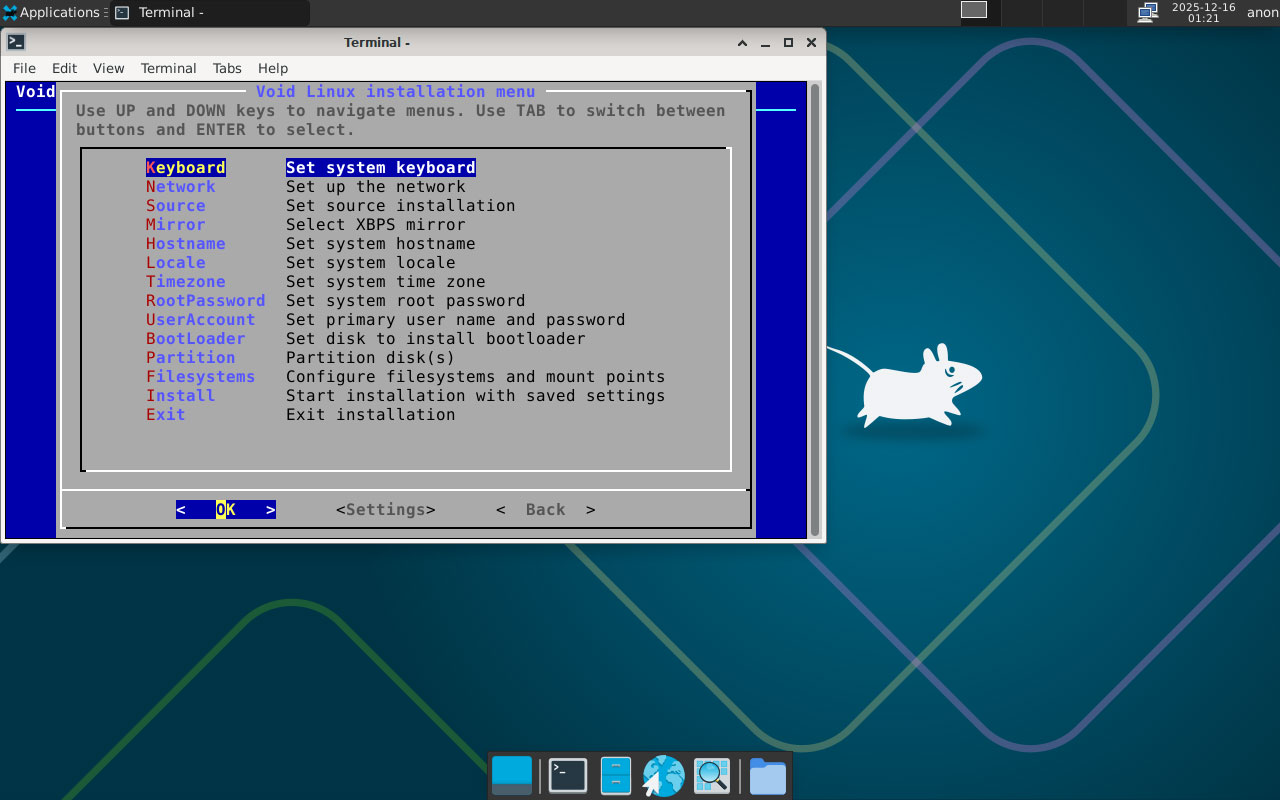This screenshot has height=800, width=1280.
Task: Open the Terminal menu in menu bar
Action: [168, 68]
